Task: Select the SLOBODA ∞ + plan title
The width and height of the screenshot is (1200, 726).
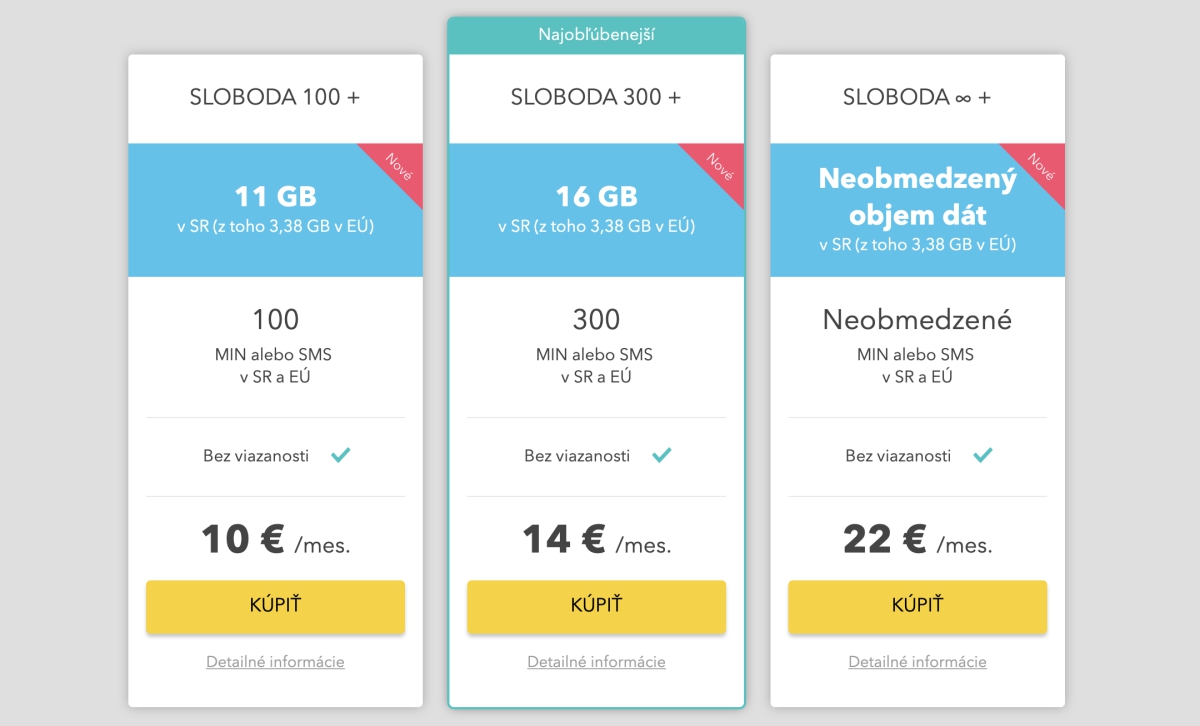Action: [917, 97]
